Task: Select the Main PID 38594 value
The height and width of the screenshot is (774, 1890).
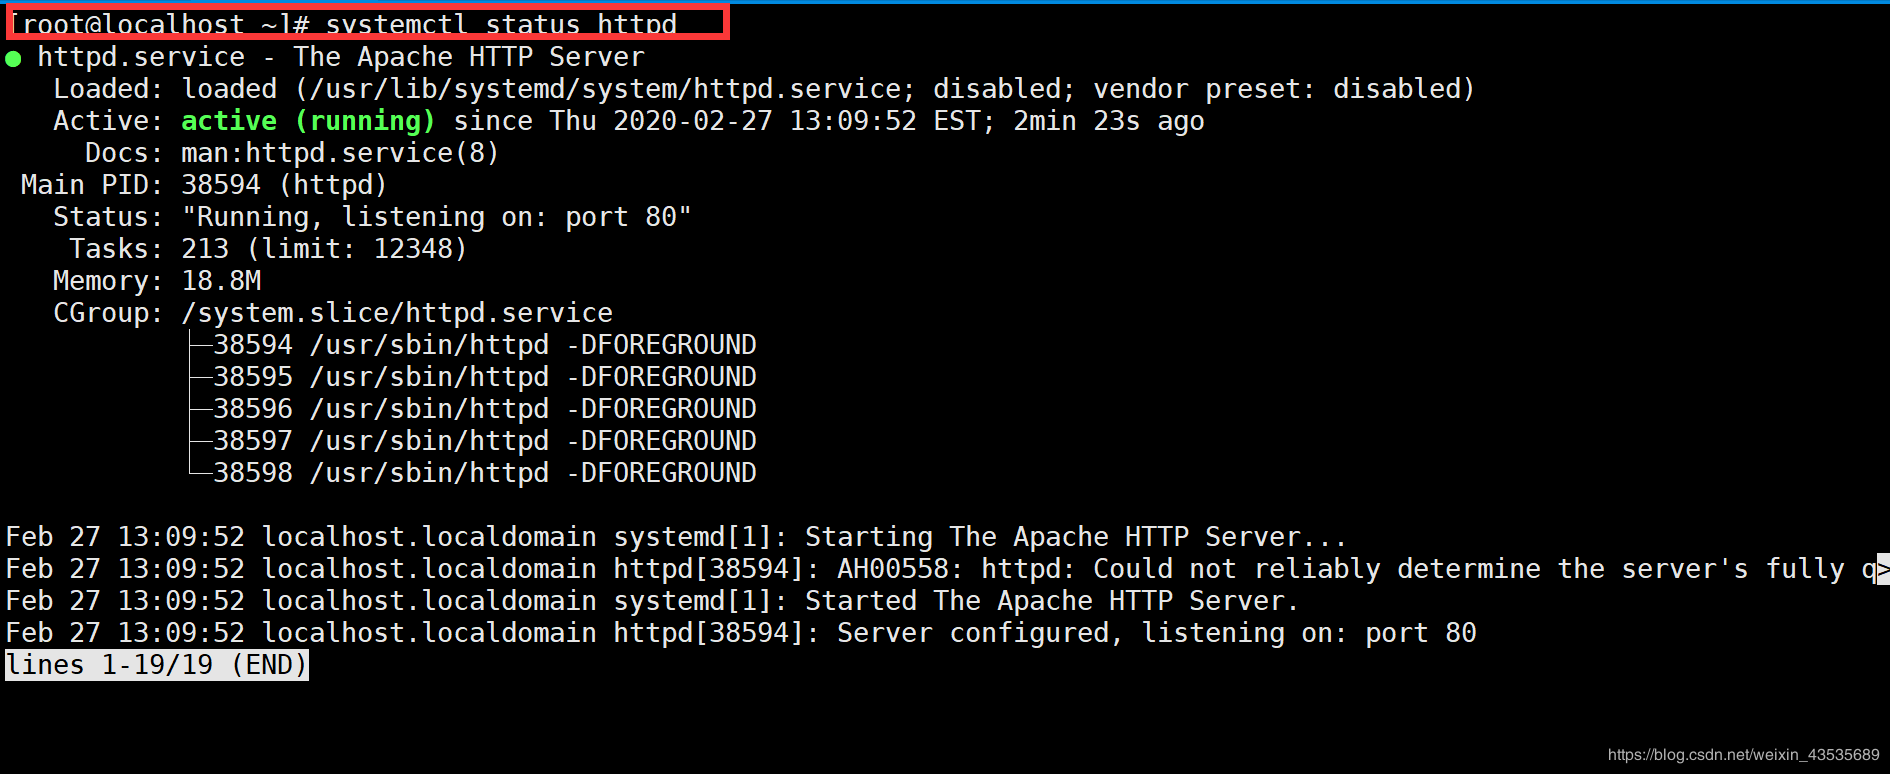Action: coord(220,185)
